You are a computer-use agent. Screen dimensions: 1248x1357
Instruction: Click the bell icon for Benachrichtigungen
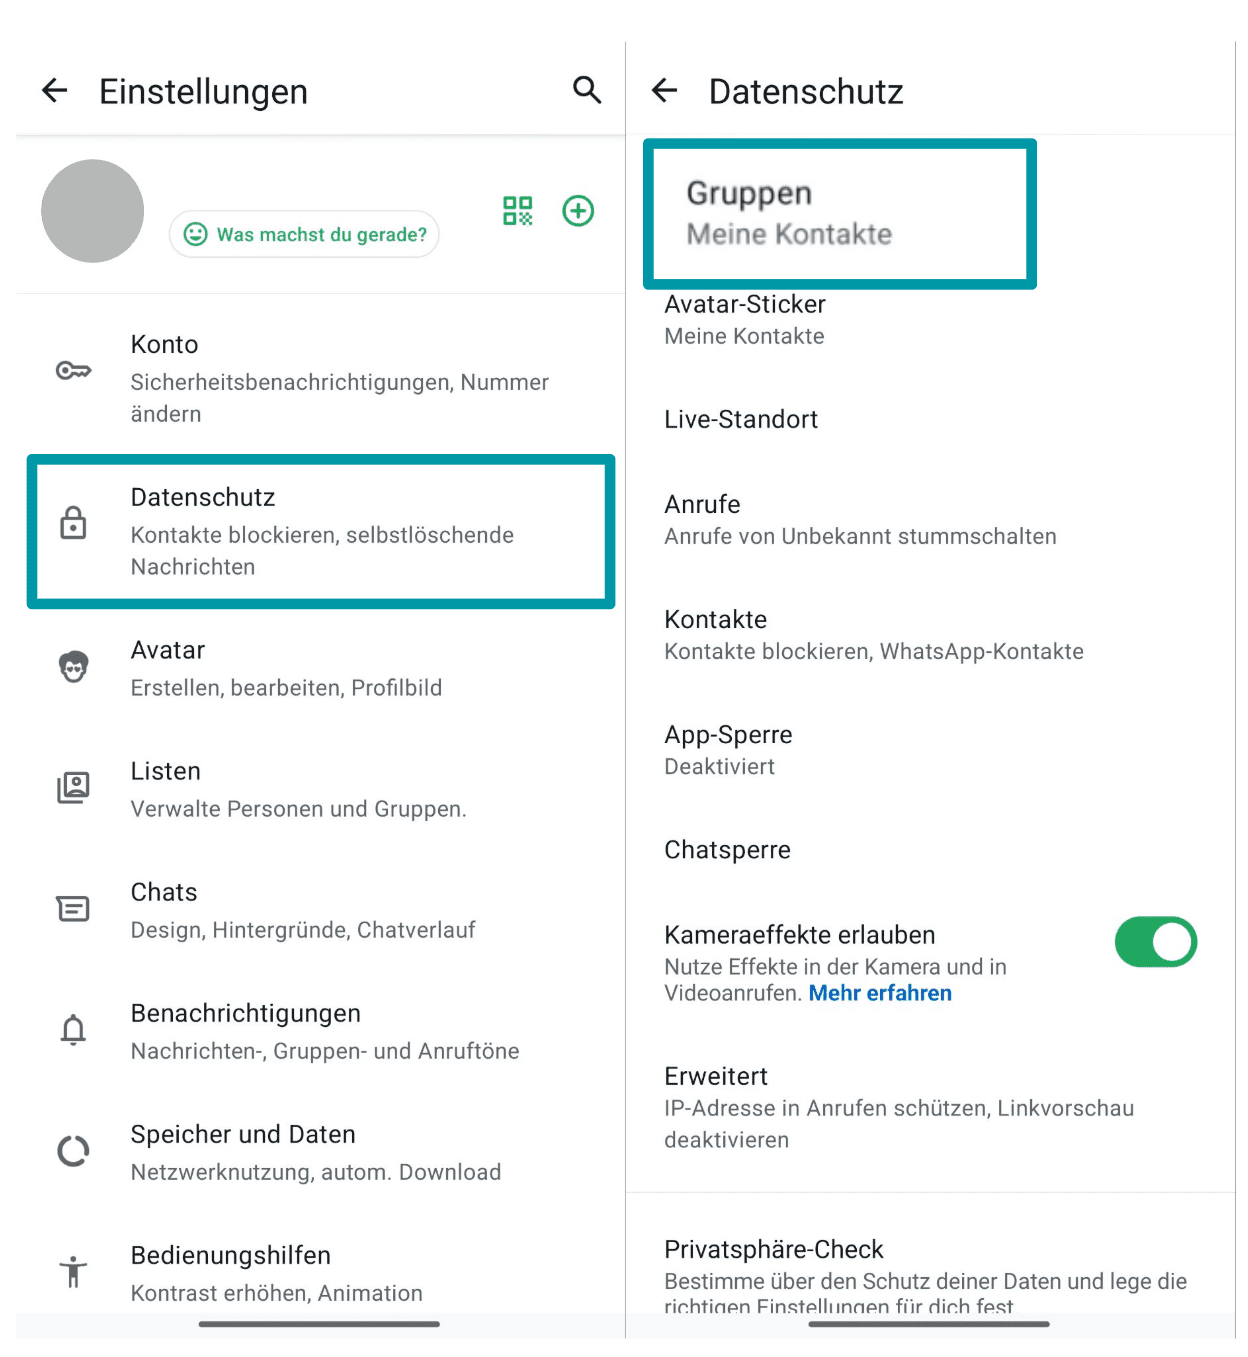coord(73,1029)
